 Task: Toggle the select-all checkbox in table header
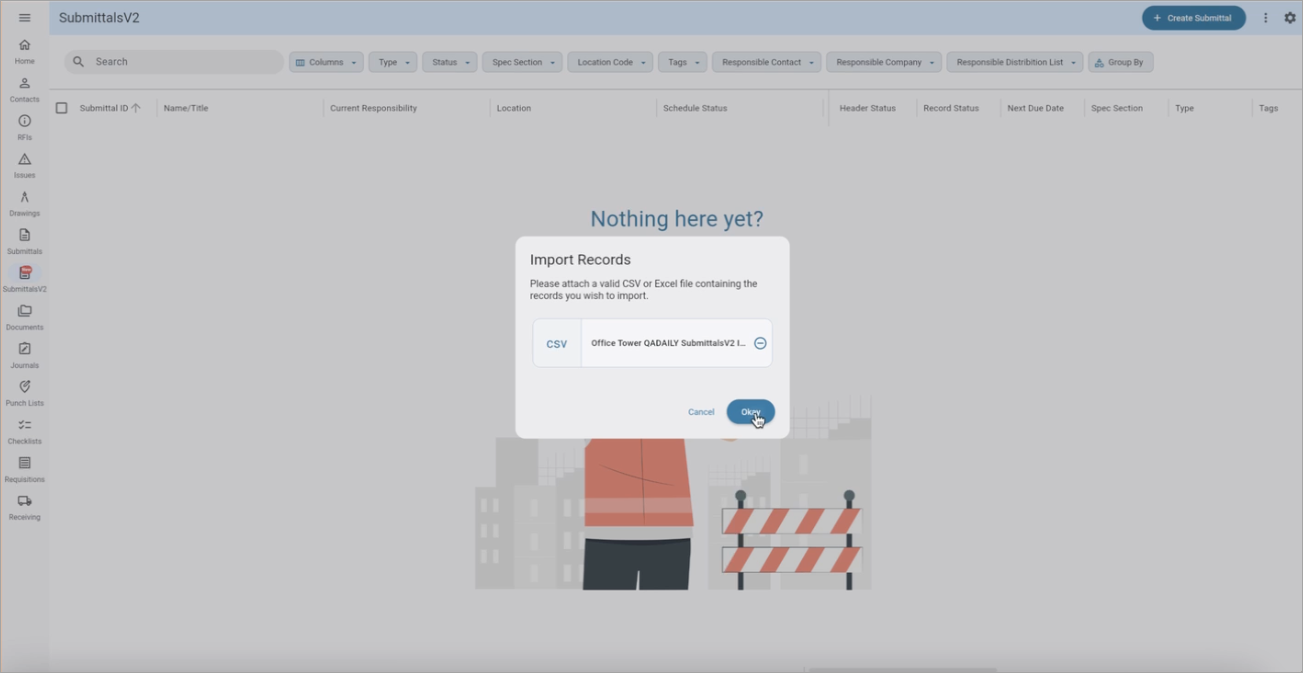[61, 108]
